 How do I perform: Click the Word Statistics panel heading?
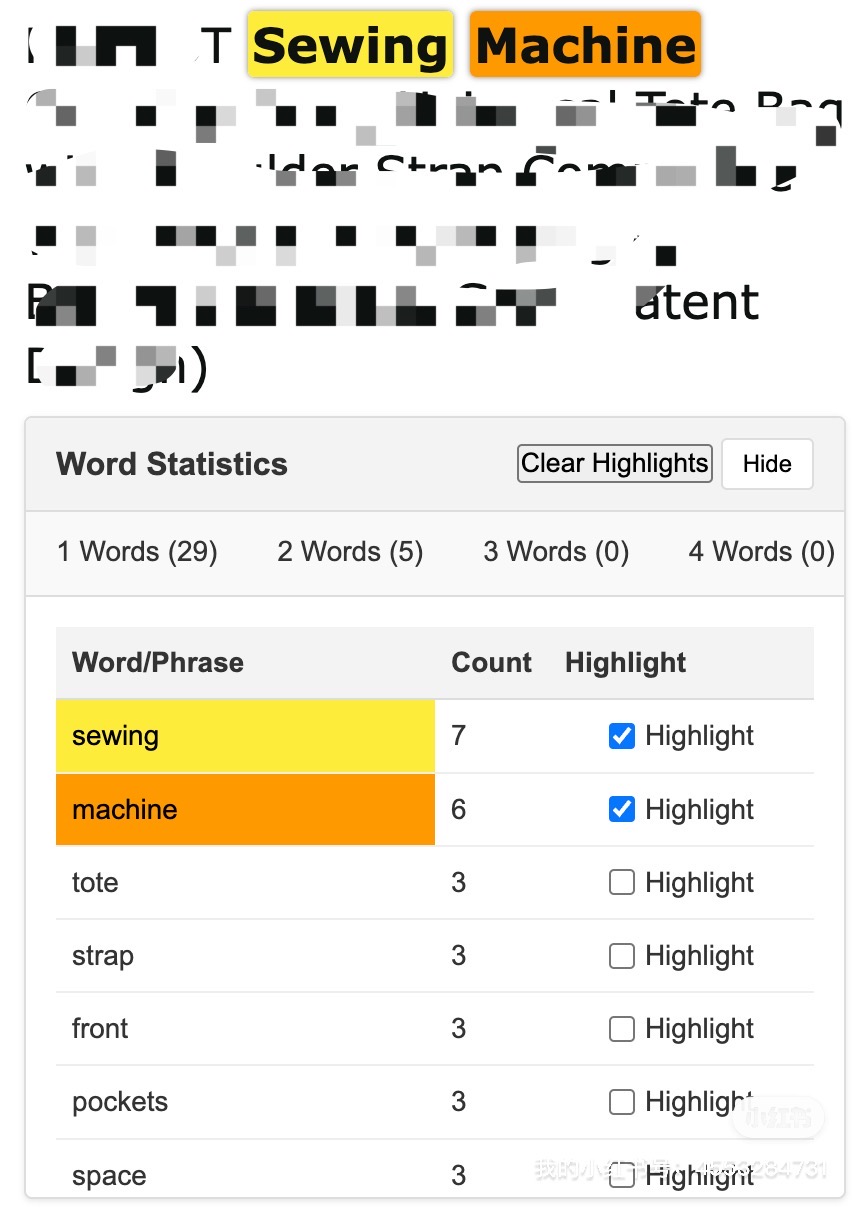172,464
